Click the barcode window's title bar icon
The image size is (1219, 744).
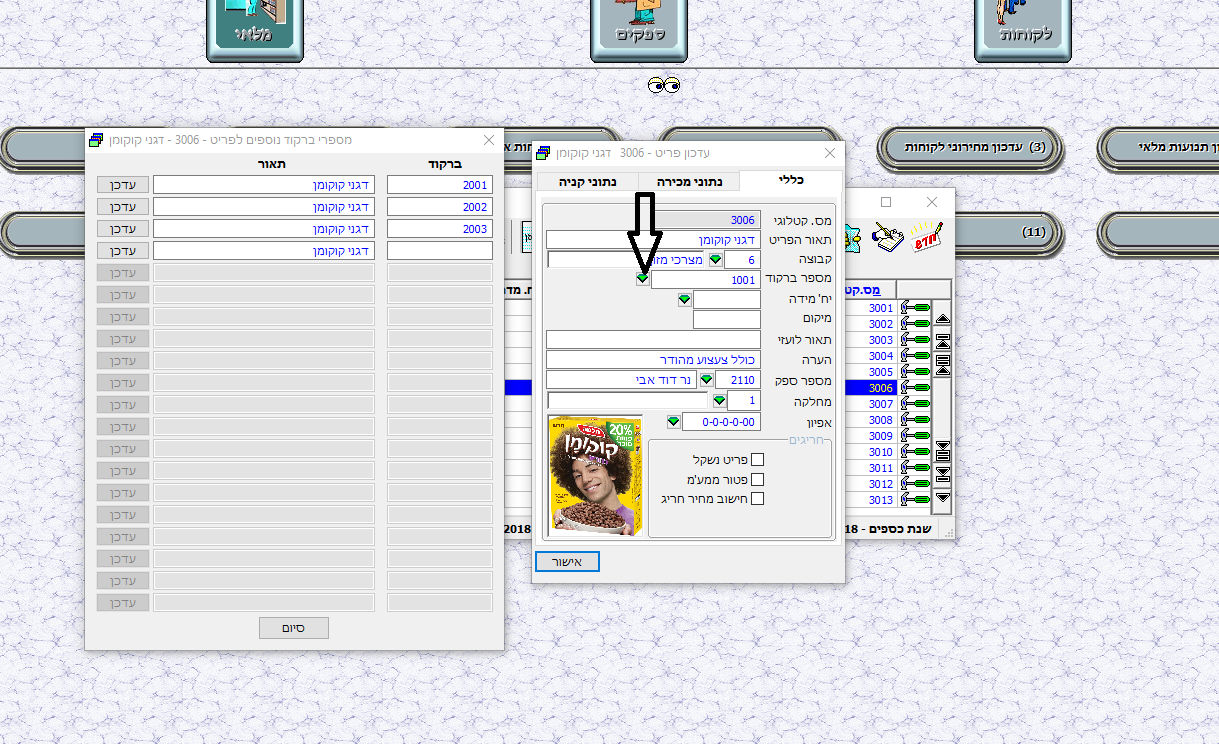[96, 140]
